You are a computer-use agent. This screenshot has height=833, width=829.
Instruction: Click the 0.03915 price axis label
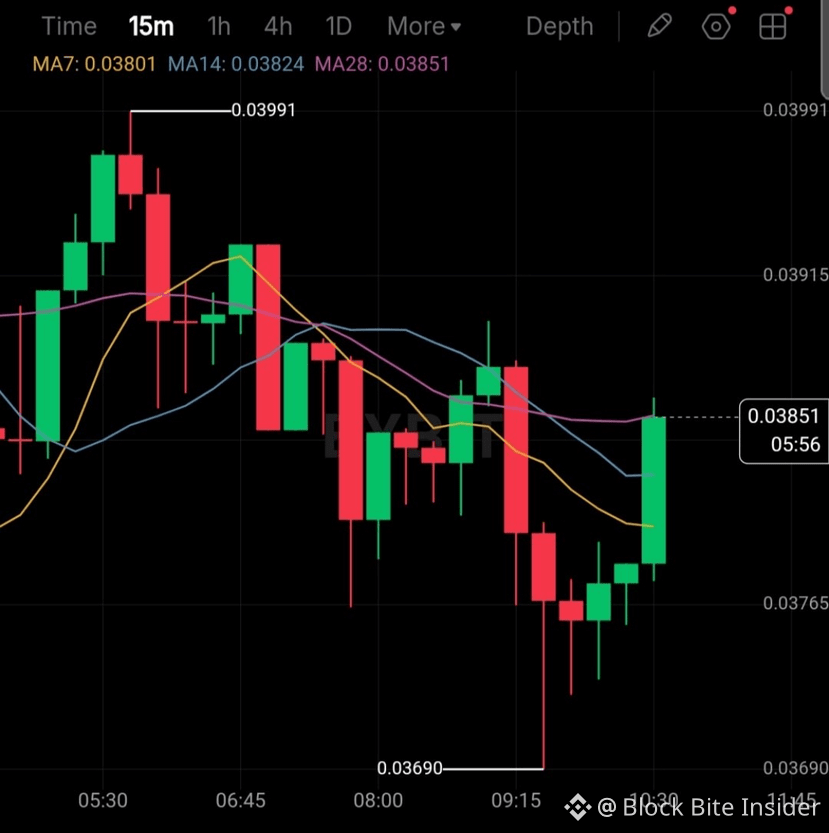point(796,275)
